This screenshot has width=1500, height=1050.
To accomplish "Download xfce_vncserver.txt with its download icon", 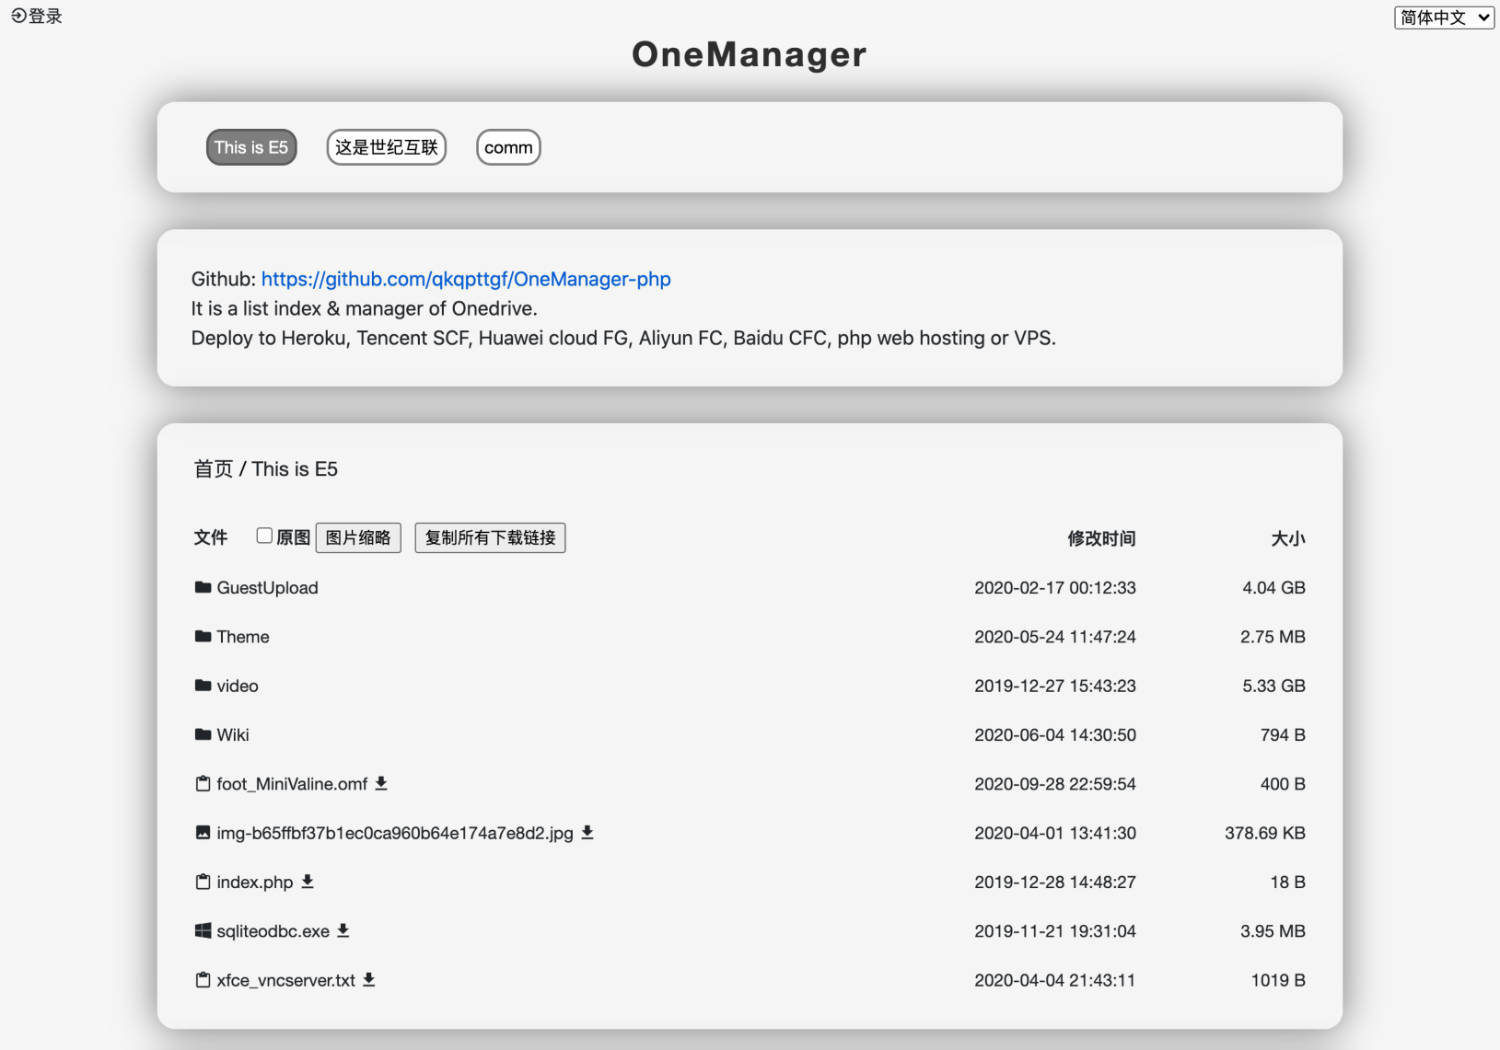I will (369, 979).
